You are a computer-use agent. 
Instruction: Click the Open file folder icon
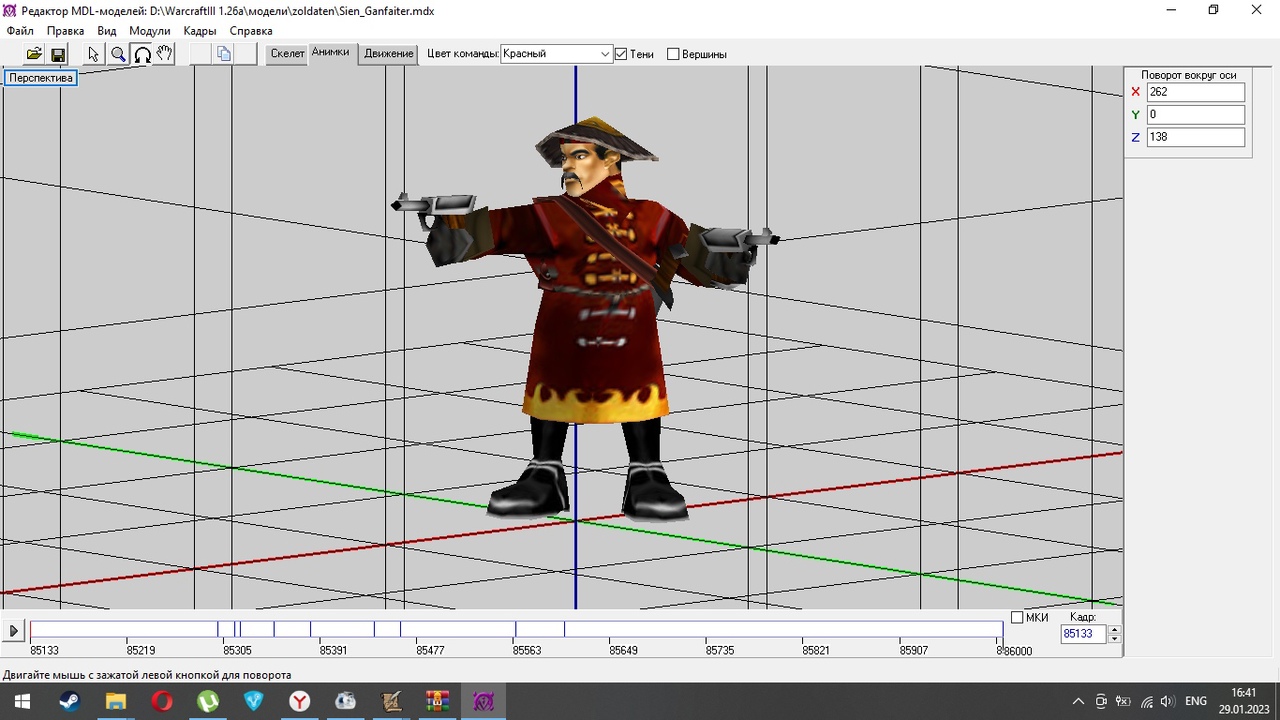click(x=34, y=54)
